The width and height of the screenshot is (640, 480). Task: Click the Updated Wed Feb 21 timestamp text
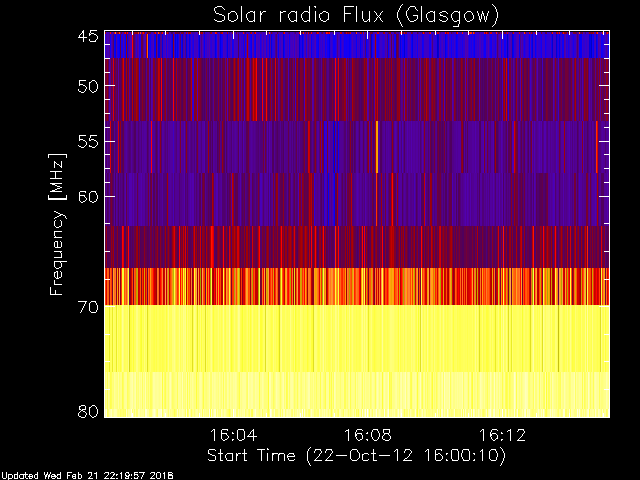(x=87, y=476)
